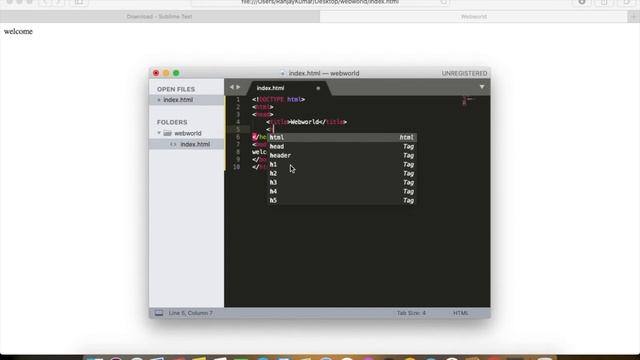Place cursor on DOCTYPE line 1
Image resolution: width=640 pixels, height=360 pixels.
coord(278,100)
